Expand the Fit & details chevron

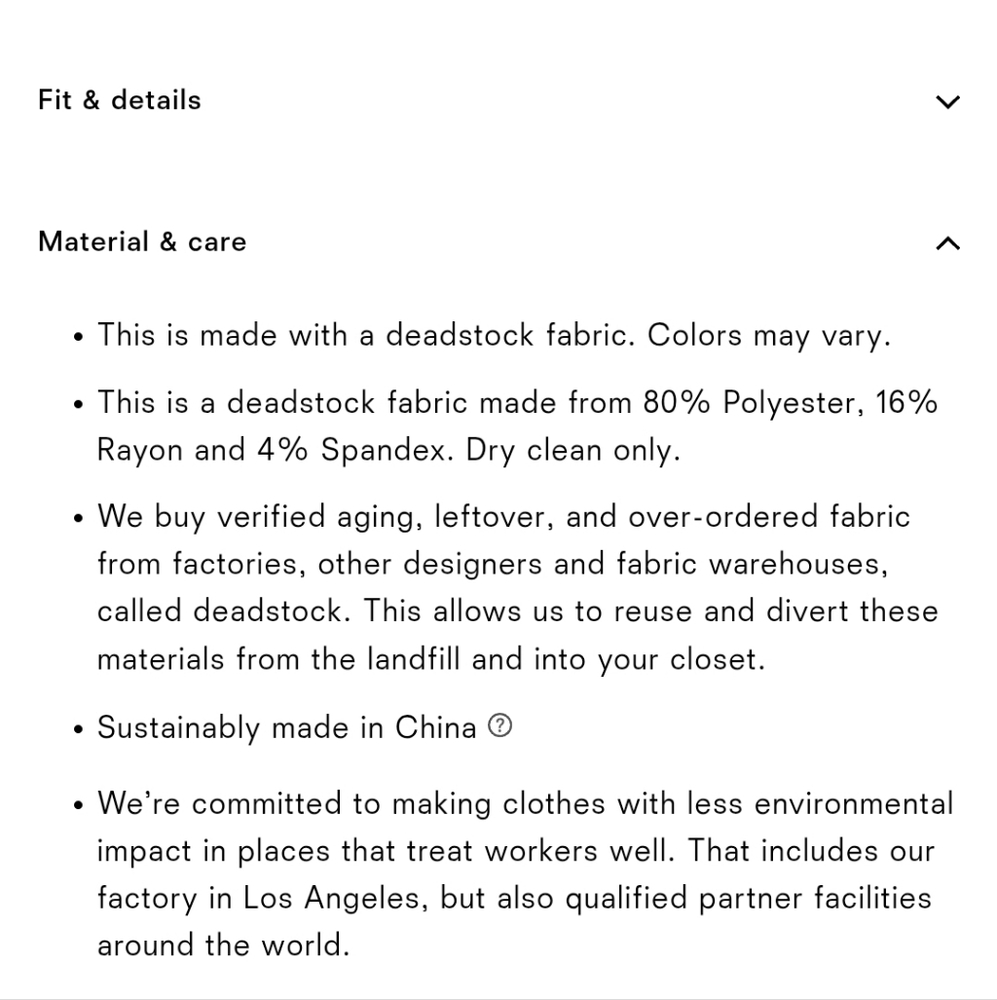(x=947, y=101)
